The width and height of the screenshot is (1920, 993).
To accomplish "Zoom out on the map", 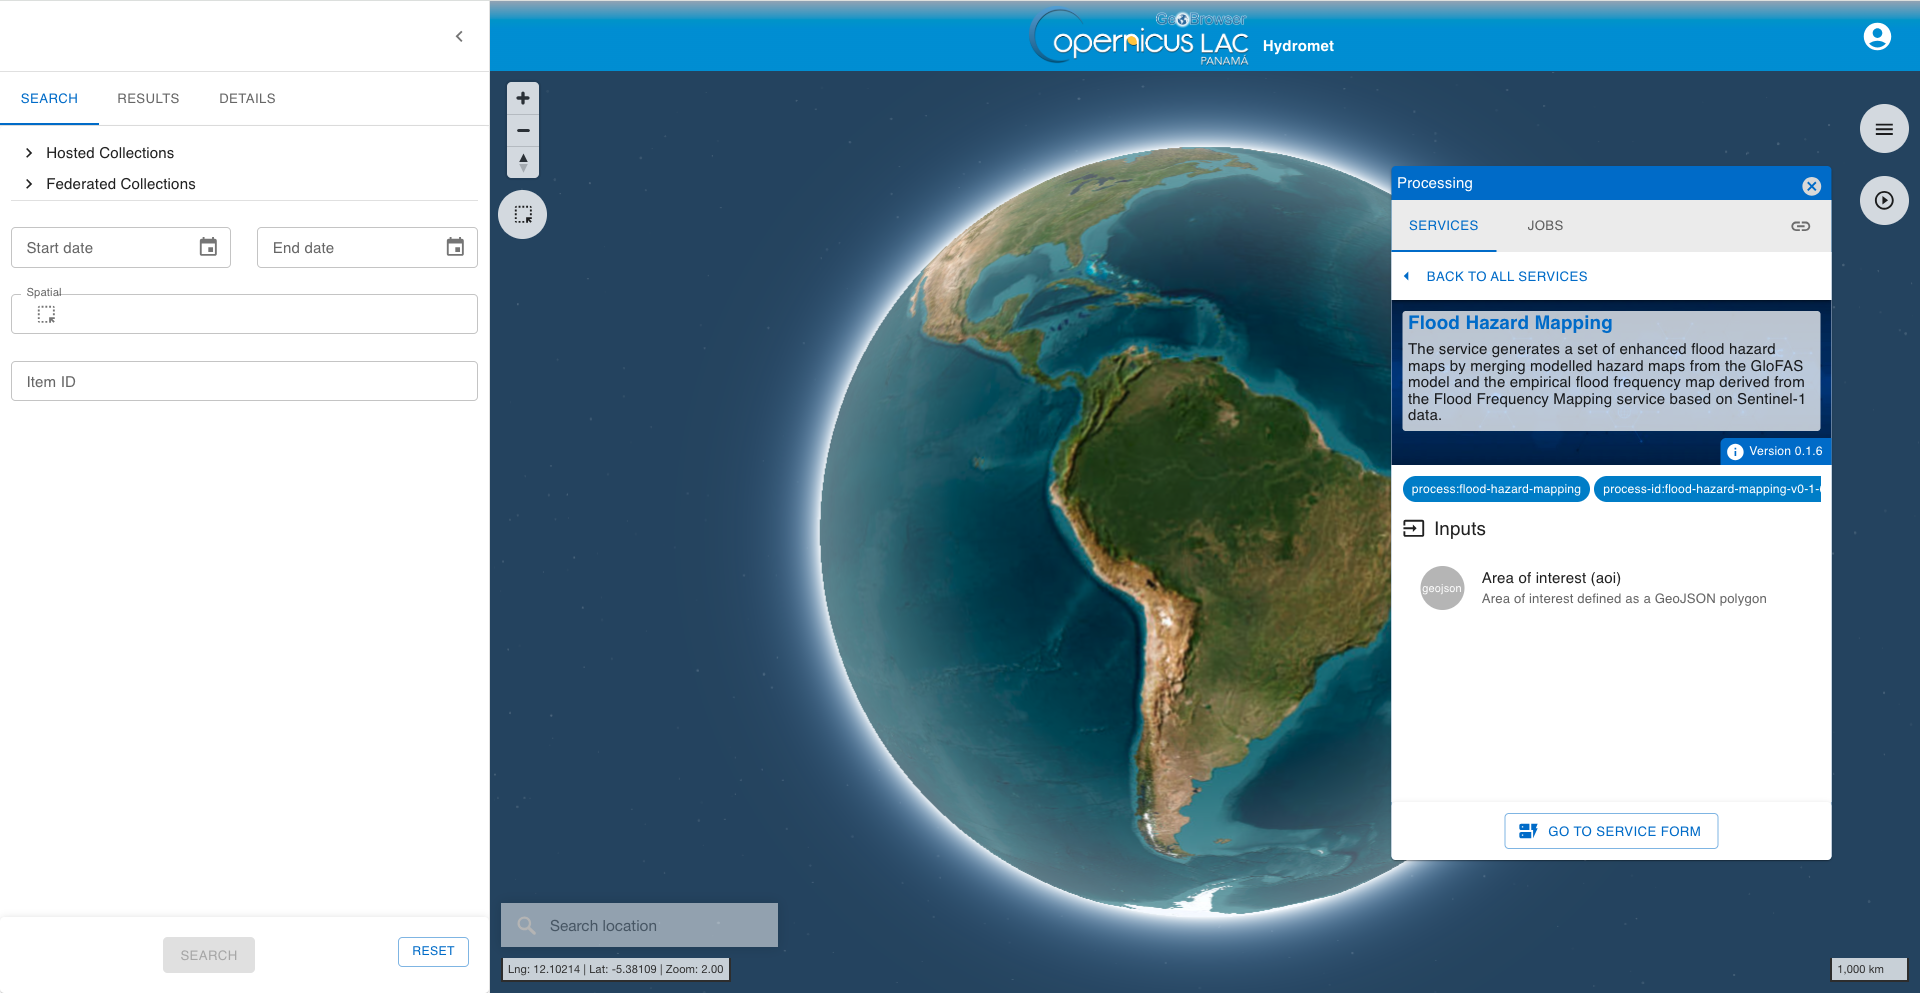I will tap(523, 130).
